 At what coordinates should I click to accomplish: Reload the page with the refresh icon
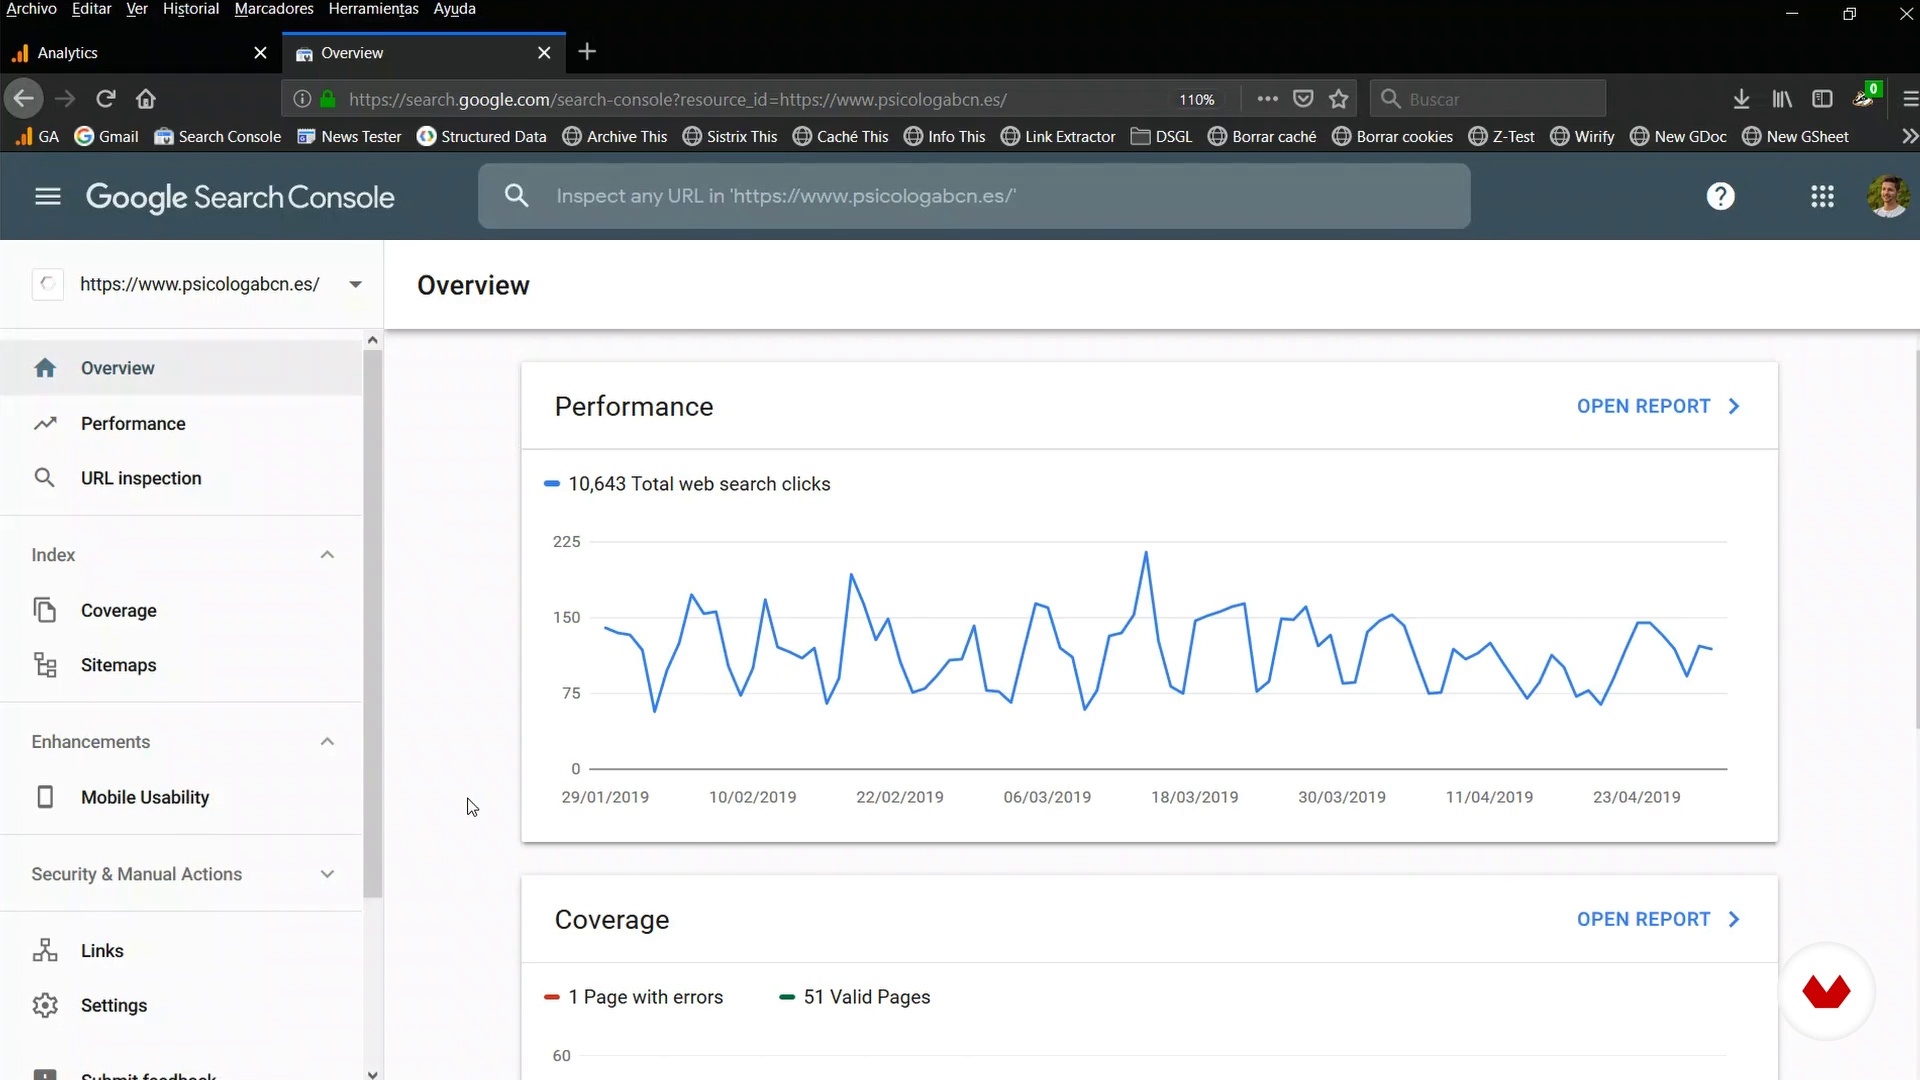[x=105, y=99]
